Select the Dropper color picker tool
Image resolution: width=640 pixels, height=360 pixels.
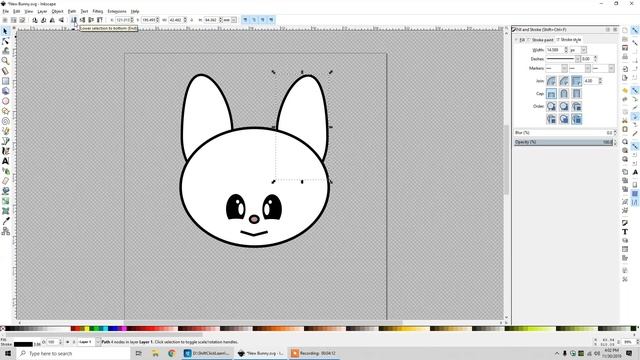(x=5, y=221)
